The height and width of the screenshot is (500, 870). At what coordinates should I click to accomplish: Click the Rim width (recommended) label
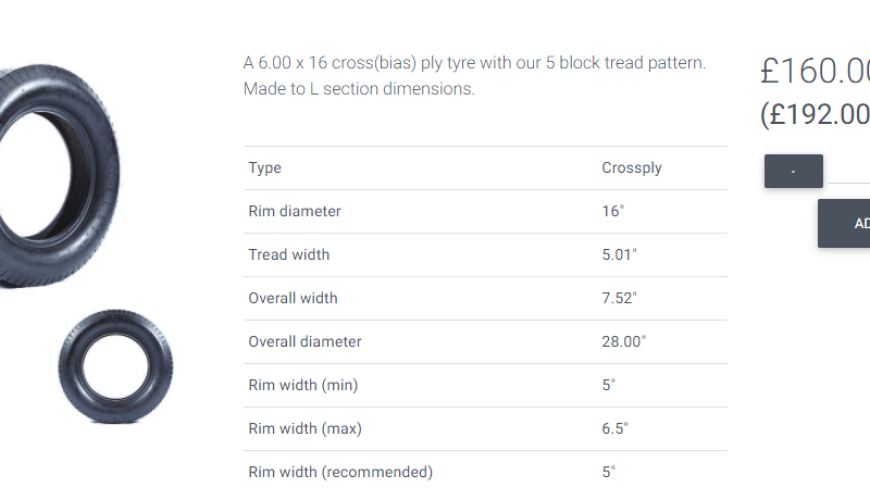(340, 472)
